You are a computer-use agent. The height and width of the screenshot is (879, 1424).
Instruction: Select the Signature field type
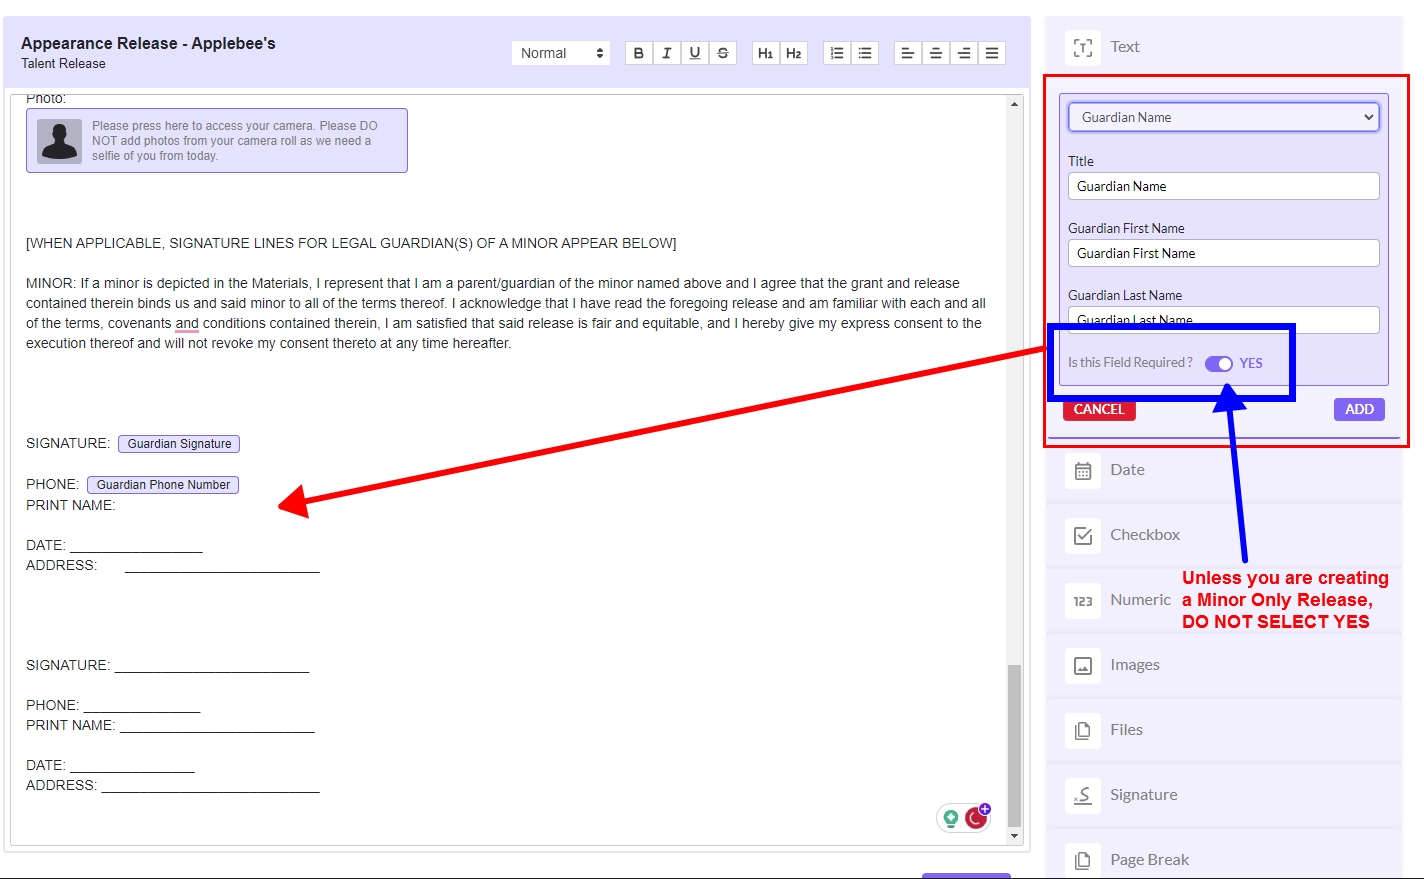point(1143,795)
